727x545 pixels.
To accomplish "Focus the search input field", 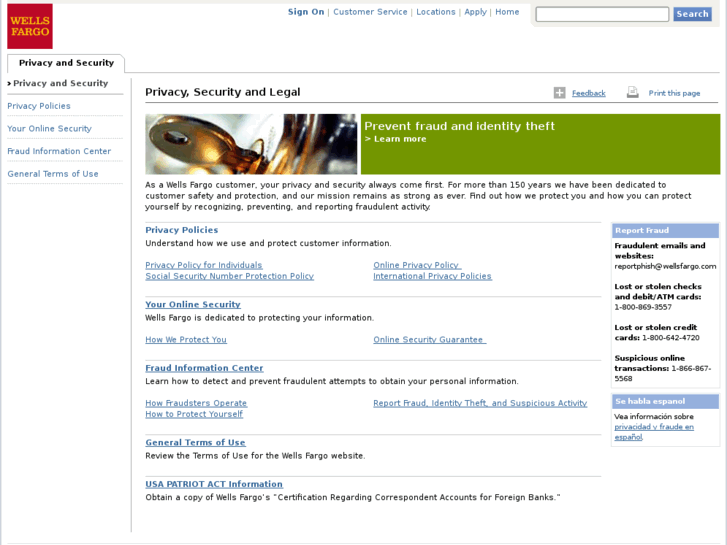I will tap(602, 14).
